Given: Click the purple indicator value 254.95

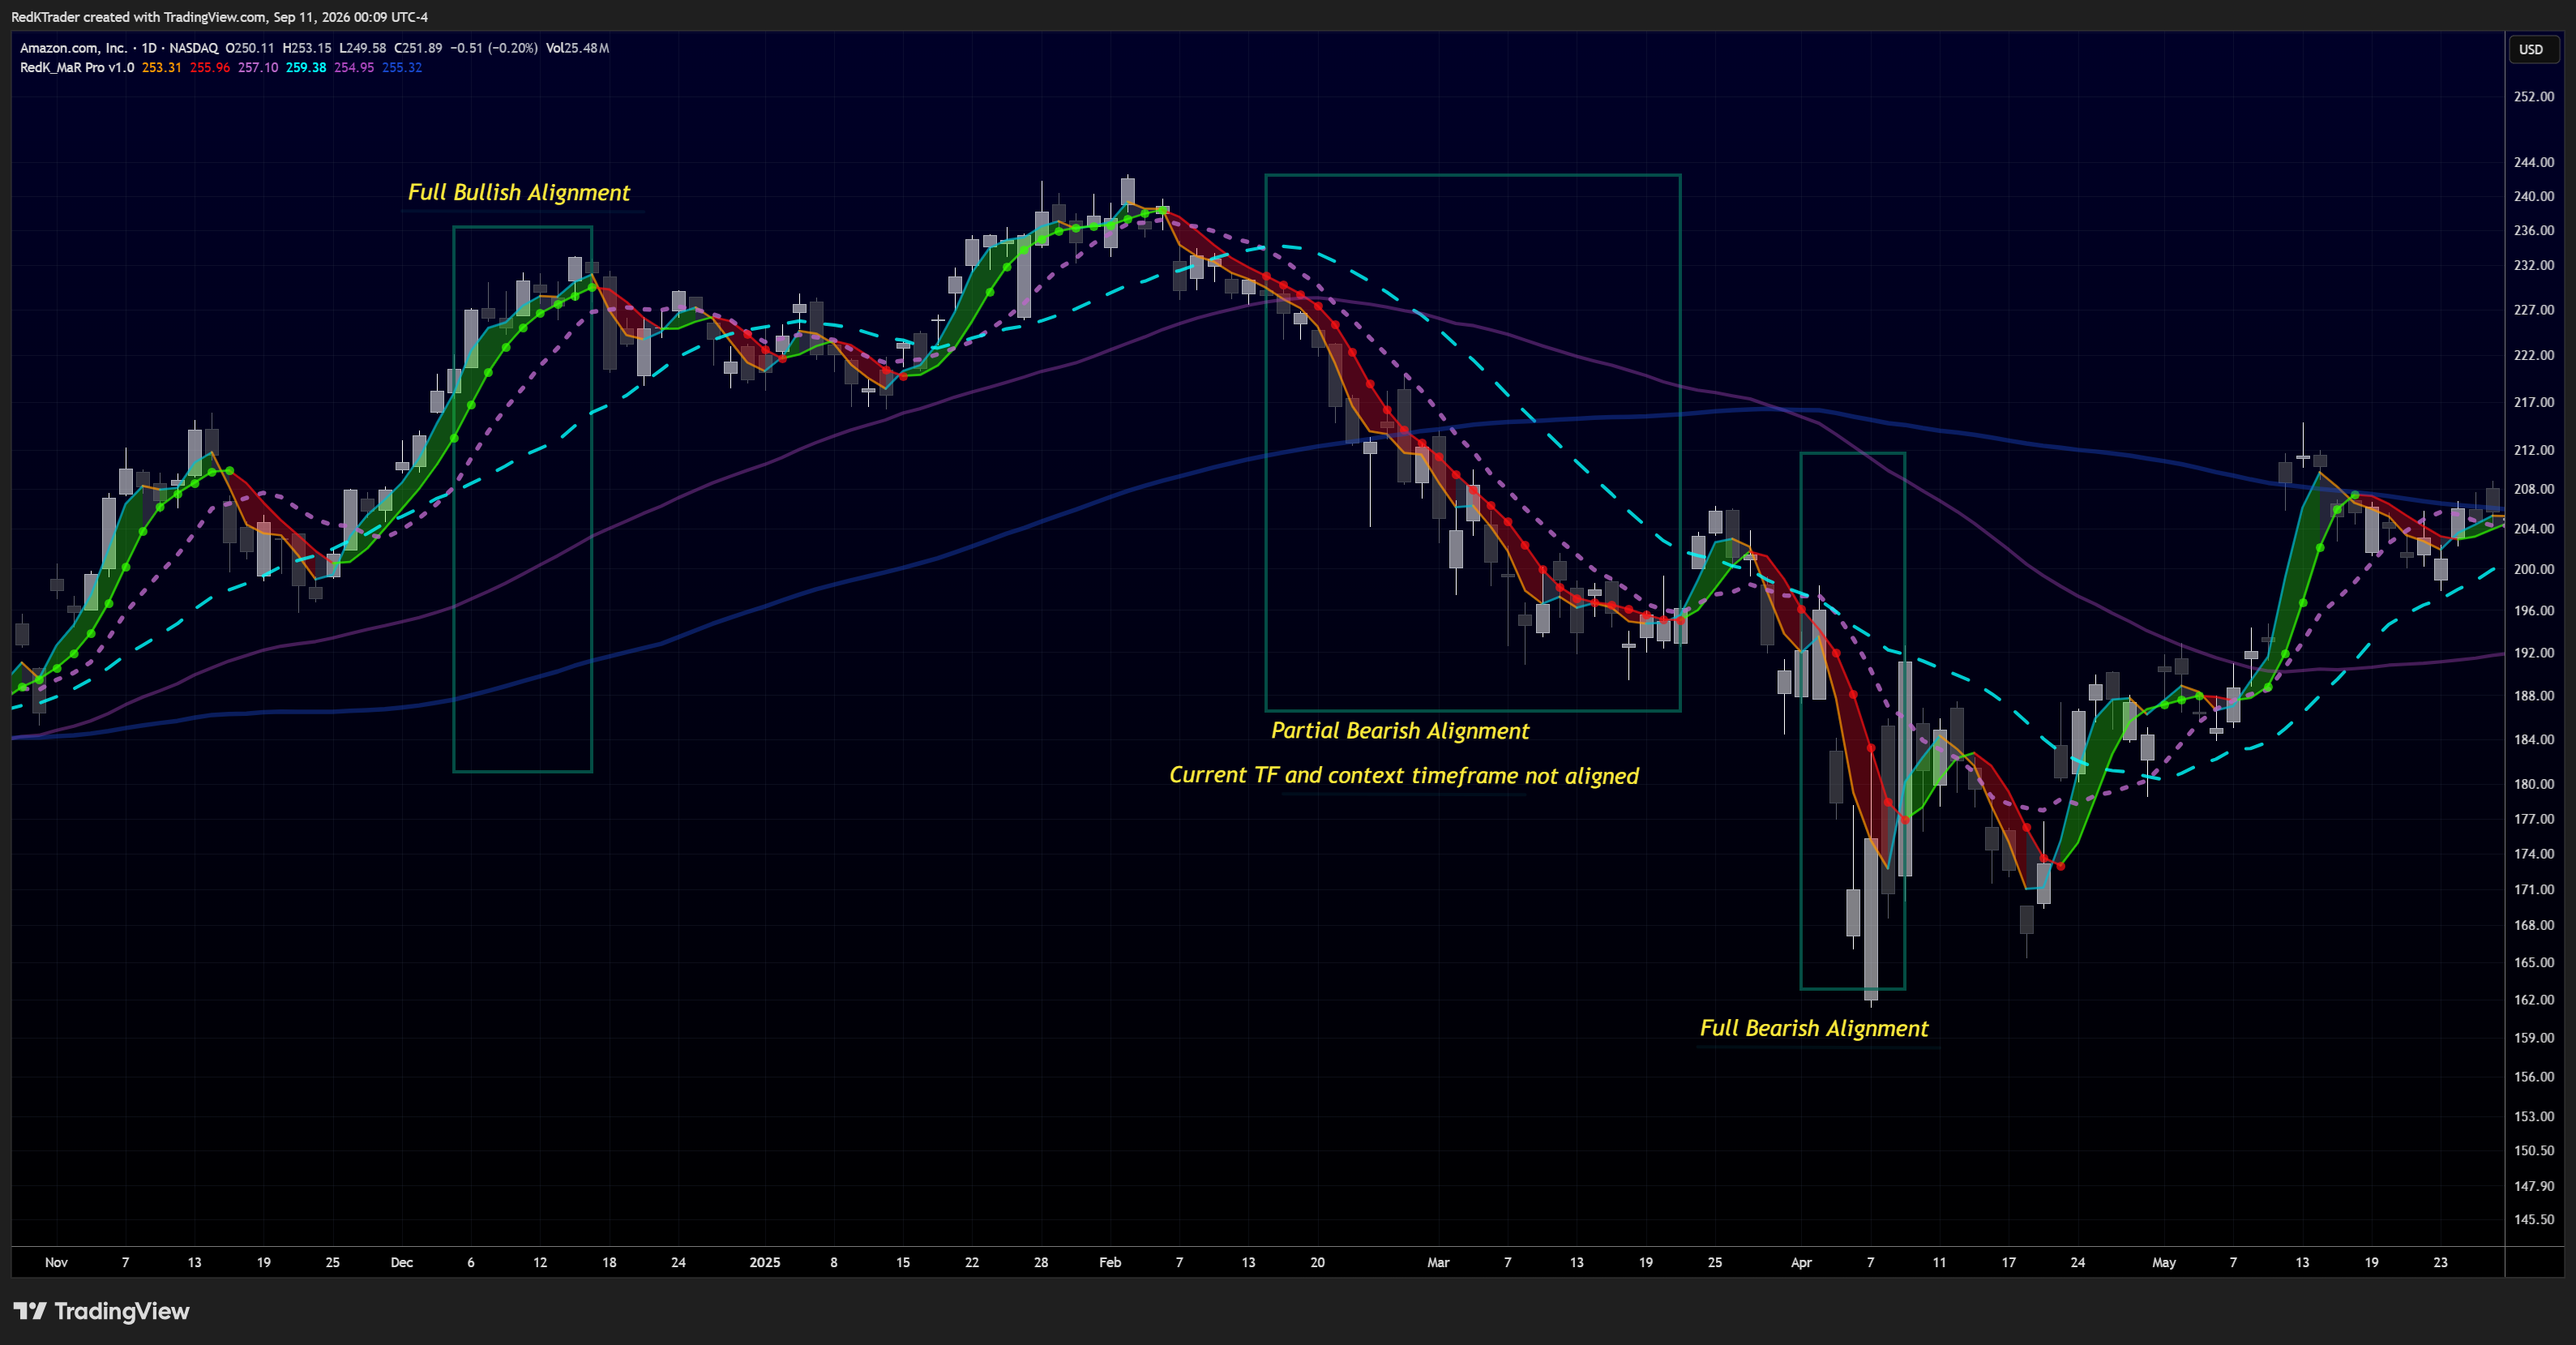Looking at the screenshot, I should [354, 68].
